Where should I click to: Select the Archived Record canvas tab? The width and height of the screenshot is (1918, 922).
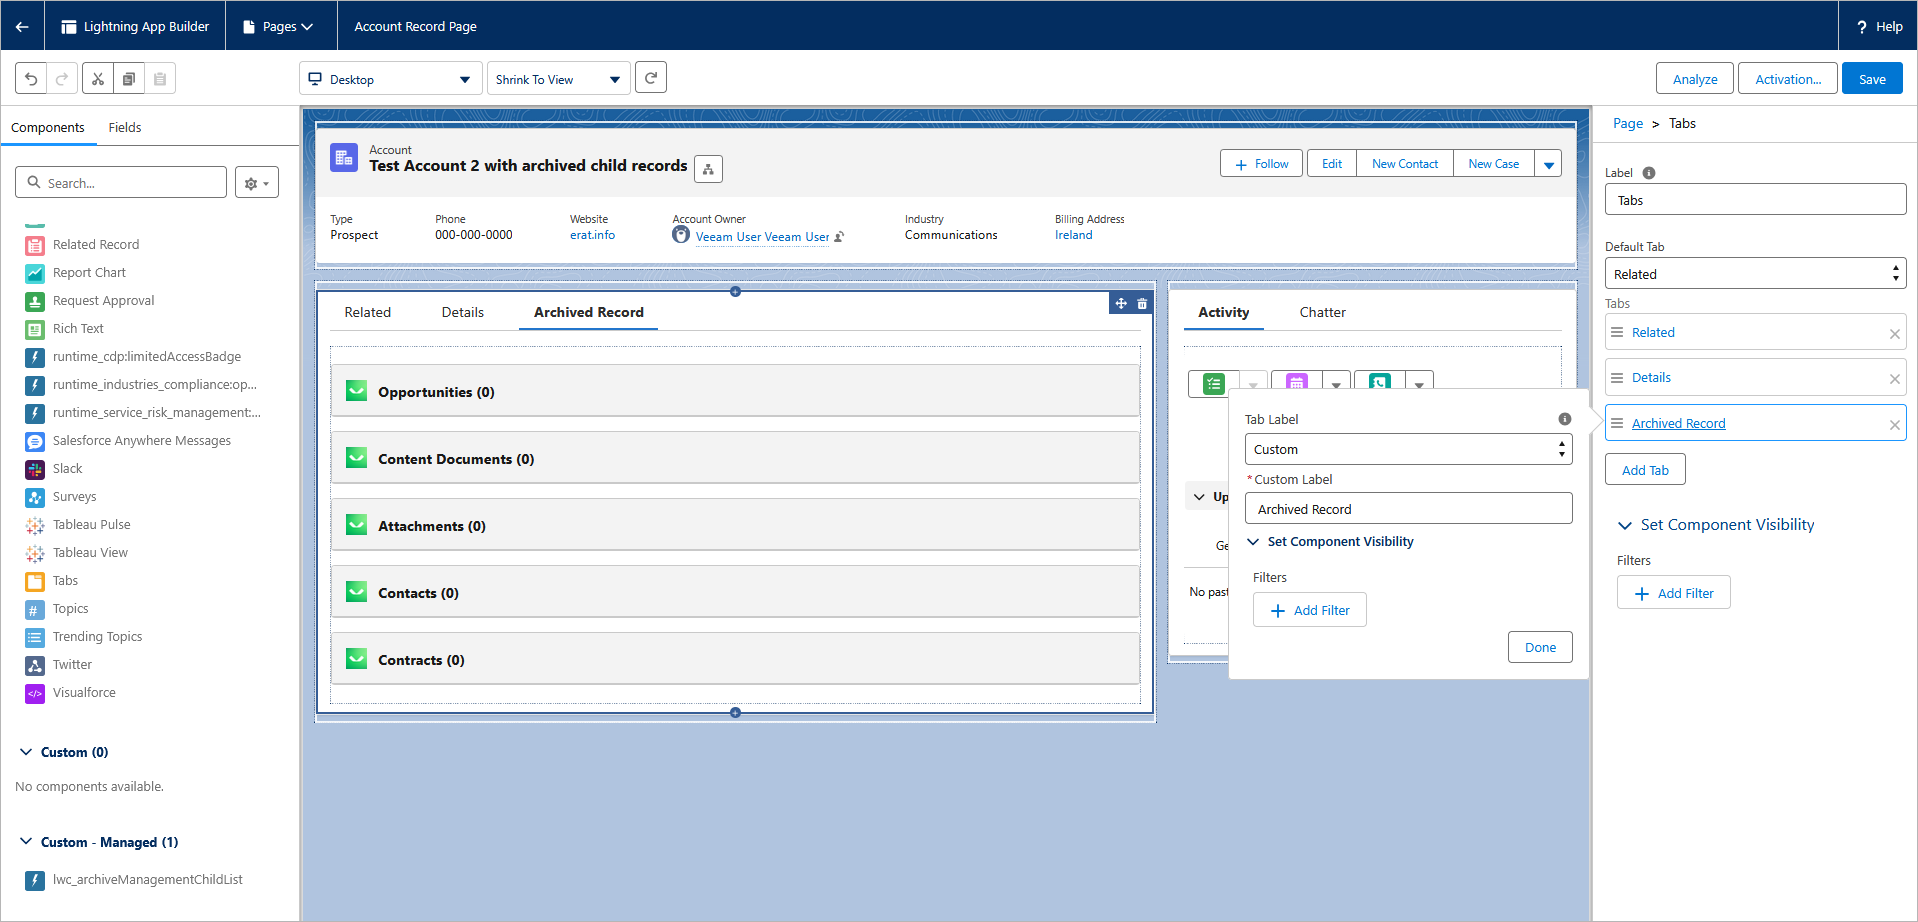point(589,312)
